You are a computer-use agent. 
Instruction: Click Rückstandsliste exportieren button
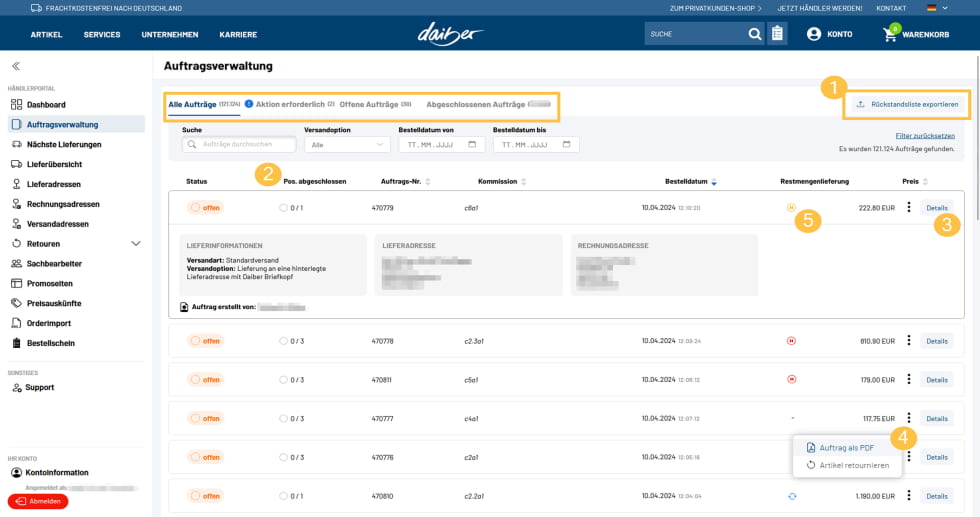point(907,104)
